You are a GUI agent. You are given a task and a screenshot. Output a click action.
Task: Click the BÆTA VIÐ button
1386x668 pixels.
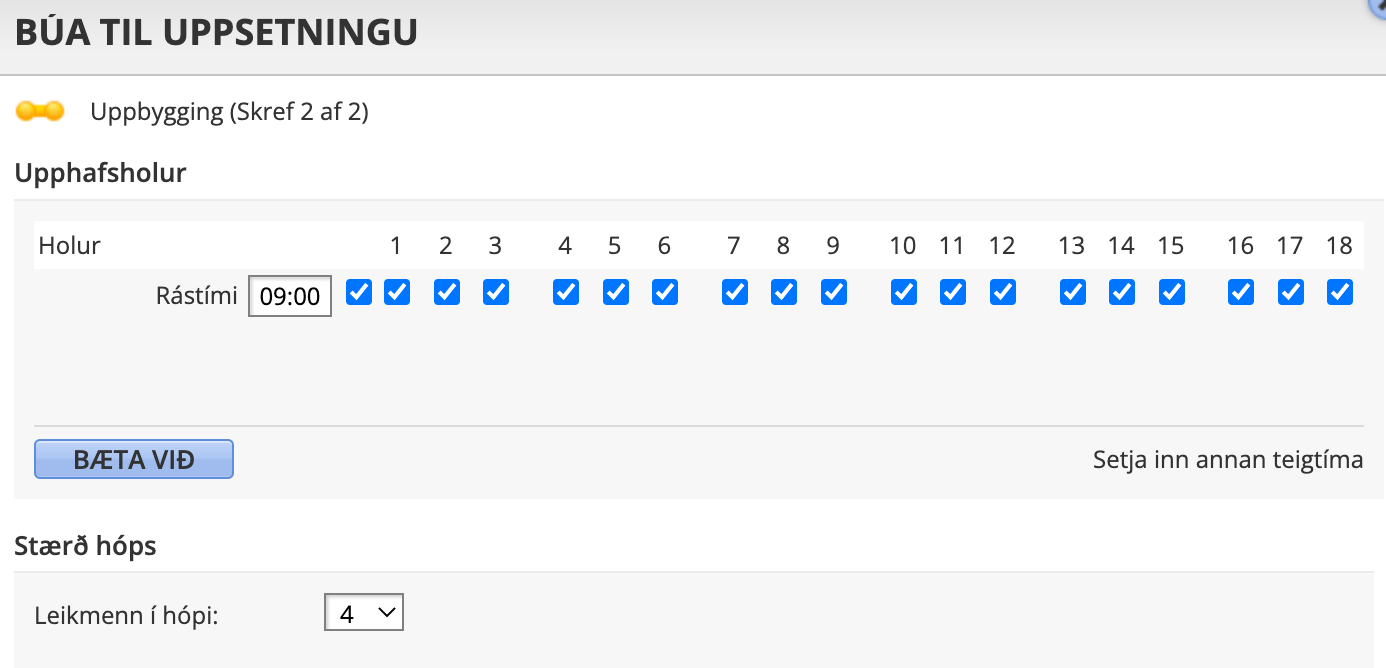pos(134,460)
